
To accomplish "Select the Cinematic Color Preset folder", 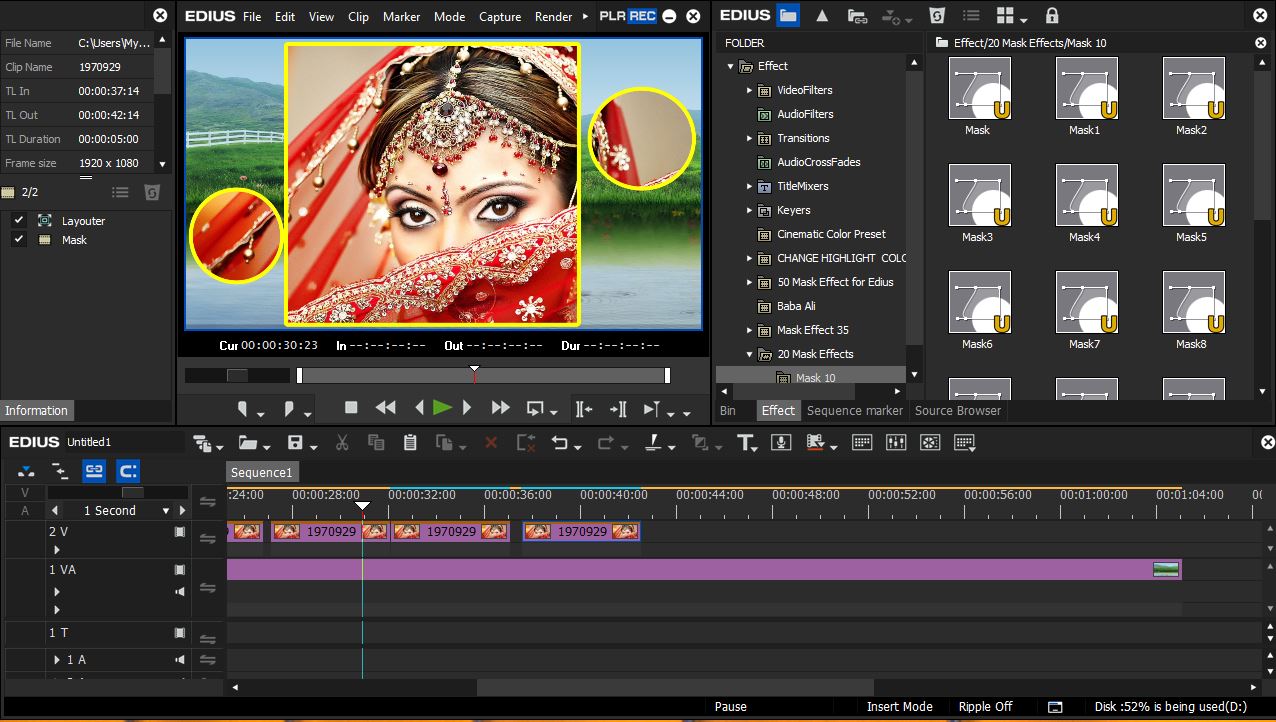I will tap(831, 234).
